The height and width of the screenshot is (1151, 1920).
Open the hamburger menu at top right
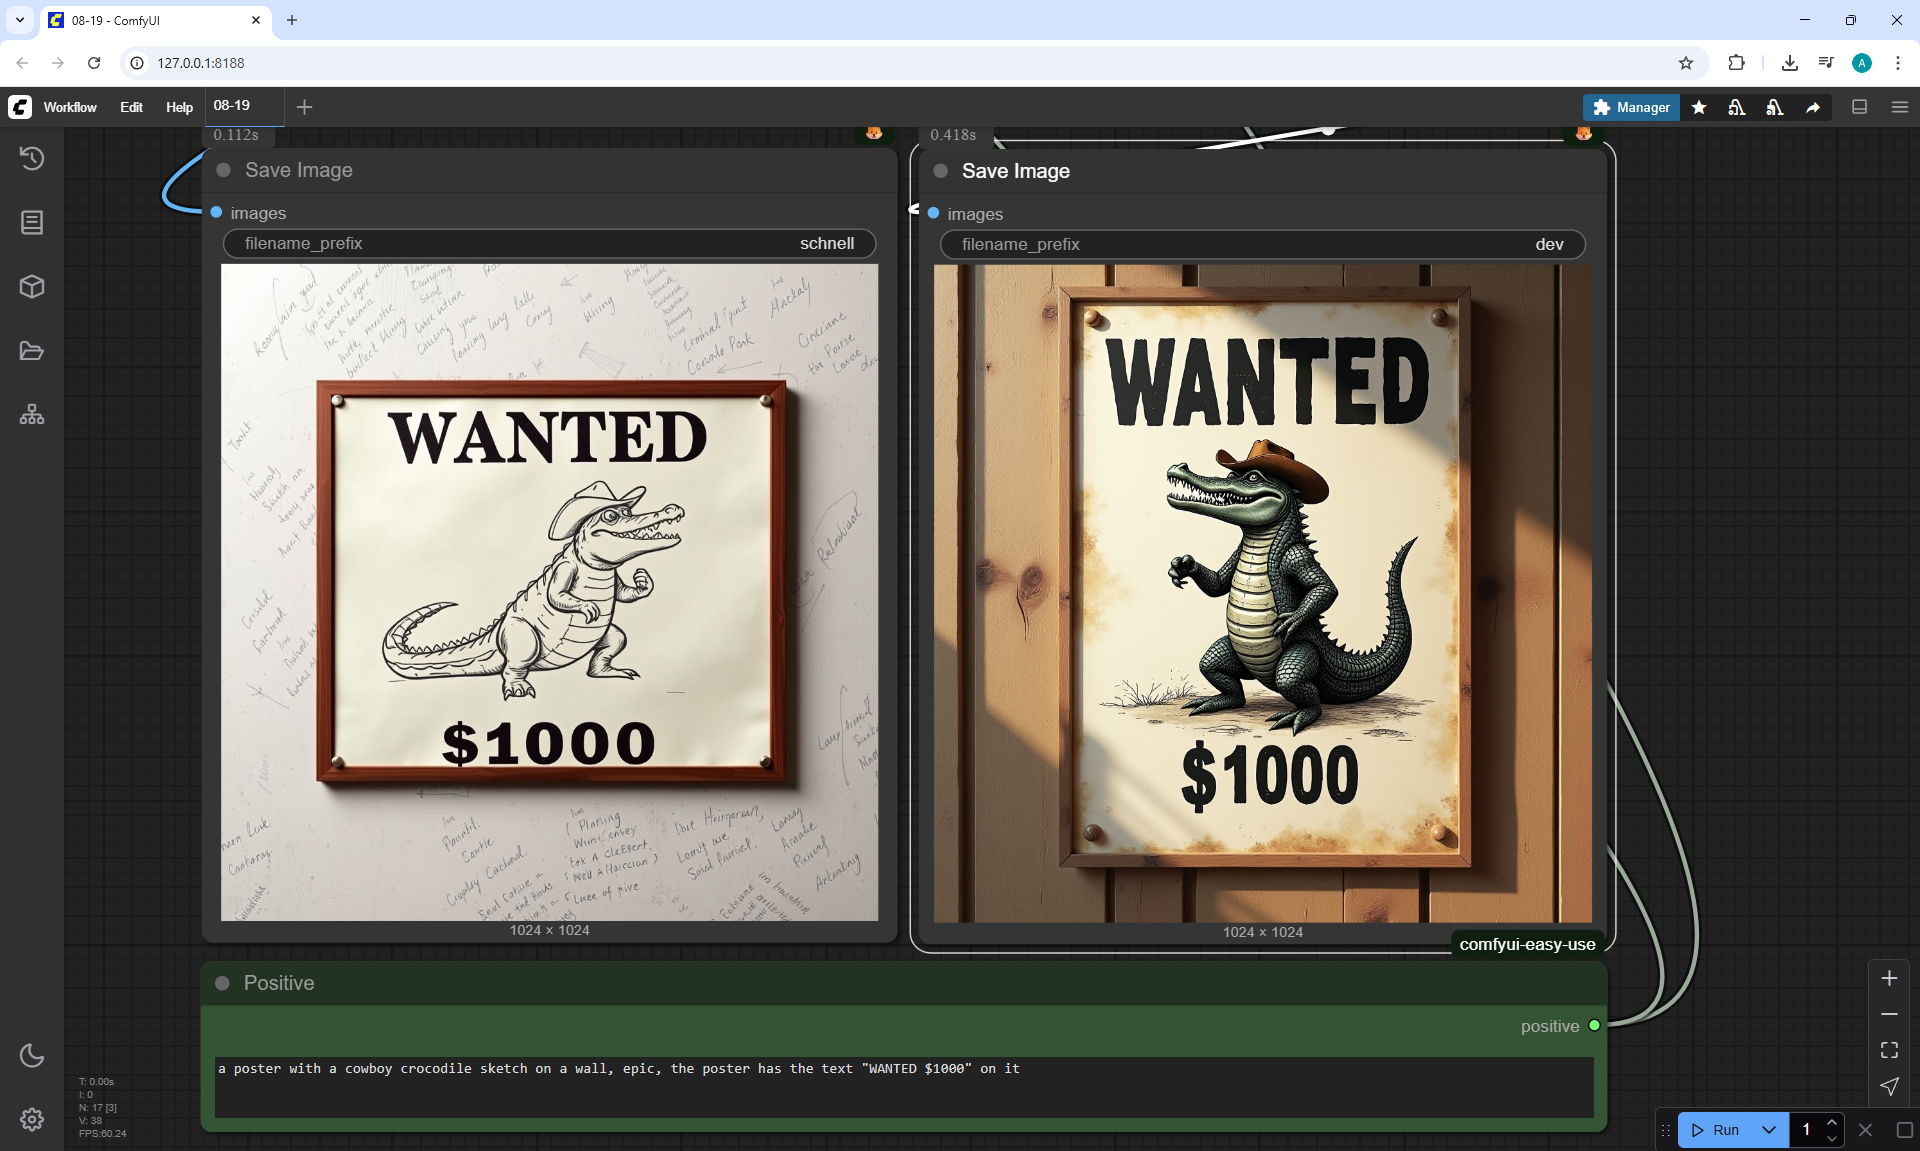pos(1900,107)
